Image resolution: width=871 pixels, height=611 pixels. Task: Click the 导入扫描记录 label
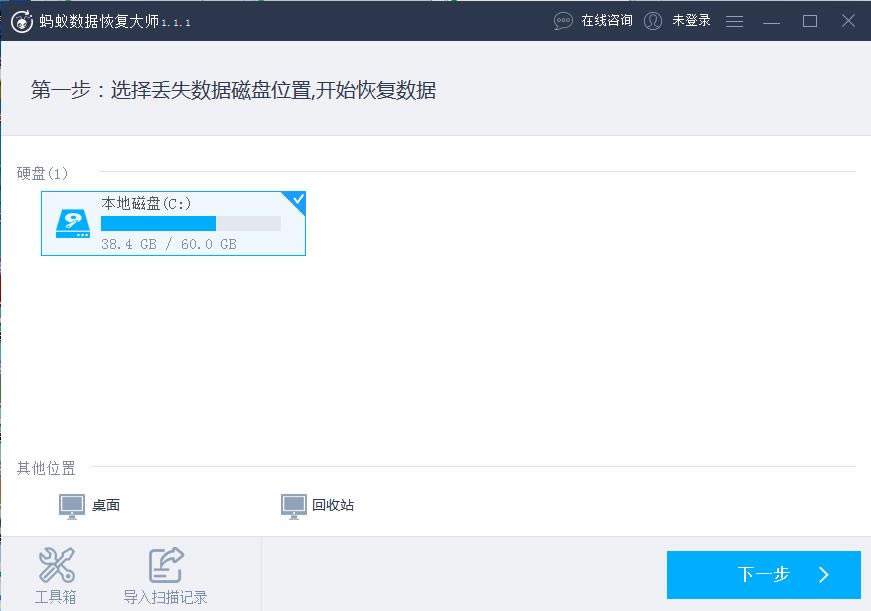166,597
